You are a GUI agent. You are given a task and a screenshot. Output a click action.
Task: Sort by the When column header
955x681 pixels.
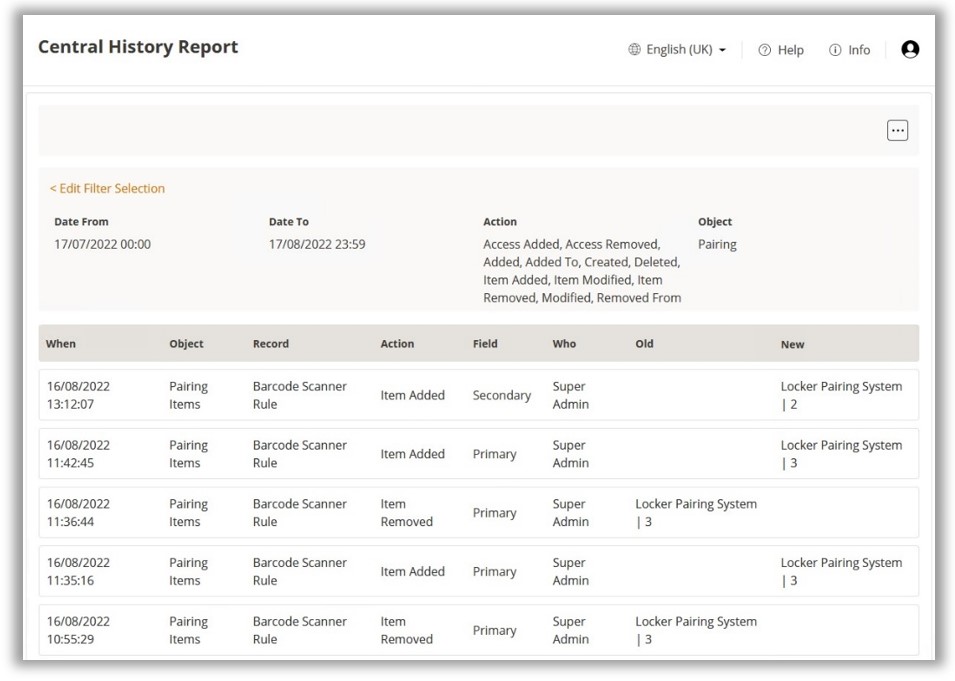tap(61, 344)
